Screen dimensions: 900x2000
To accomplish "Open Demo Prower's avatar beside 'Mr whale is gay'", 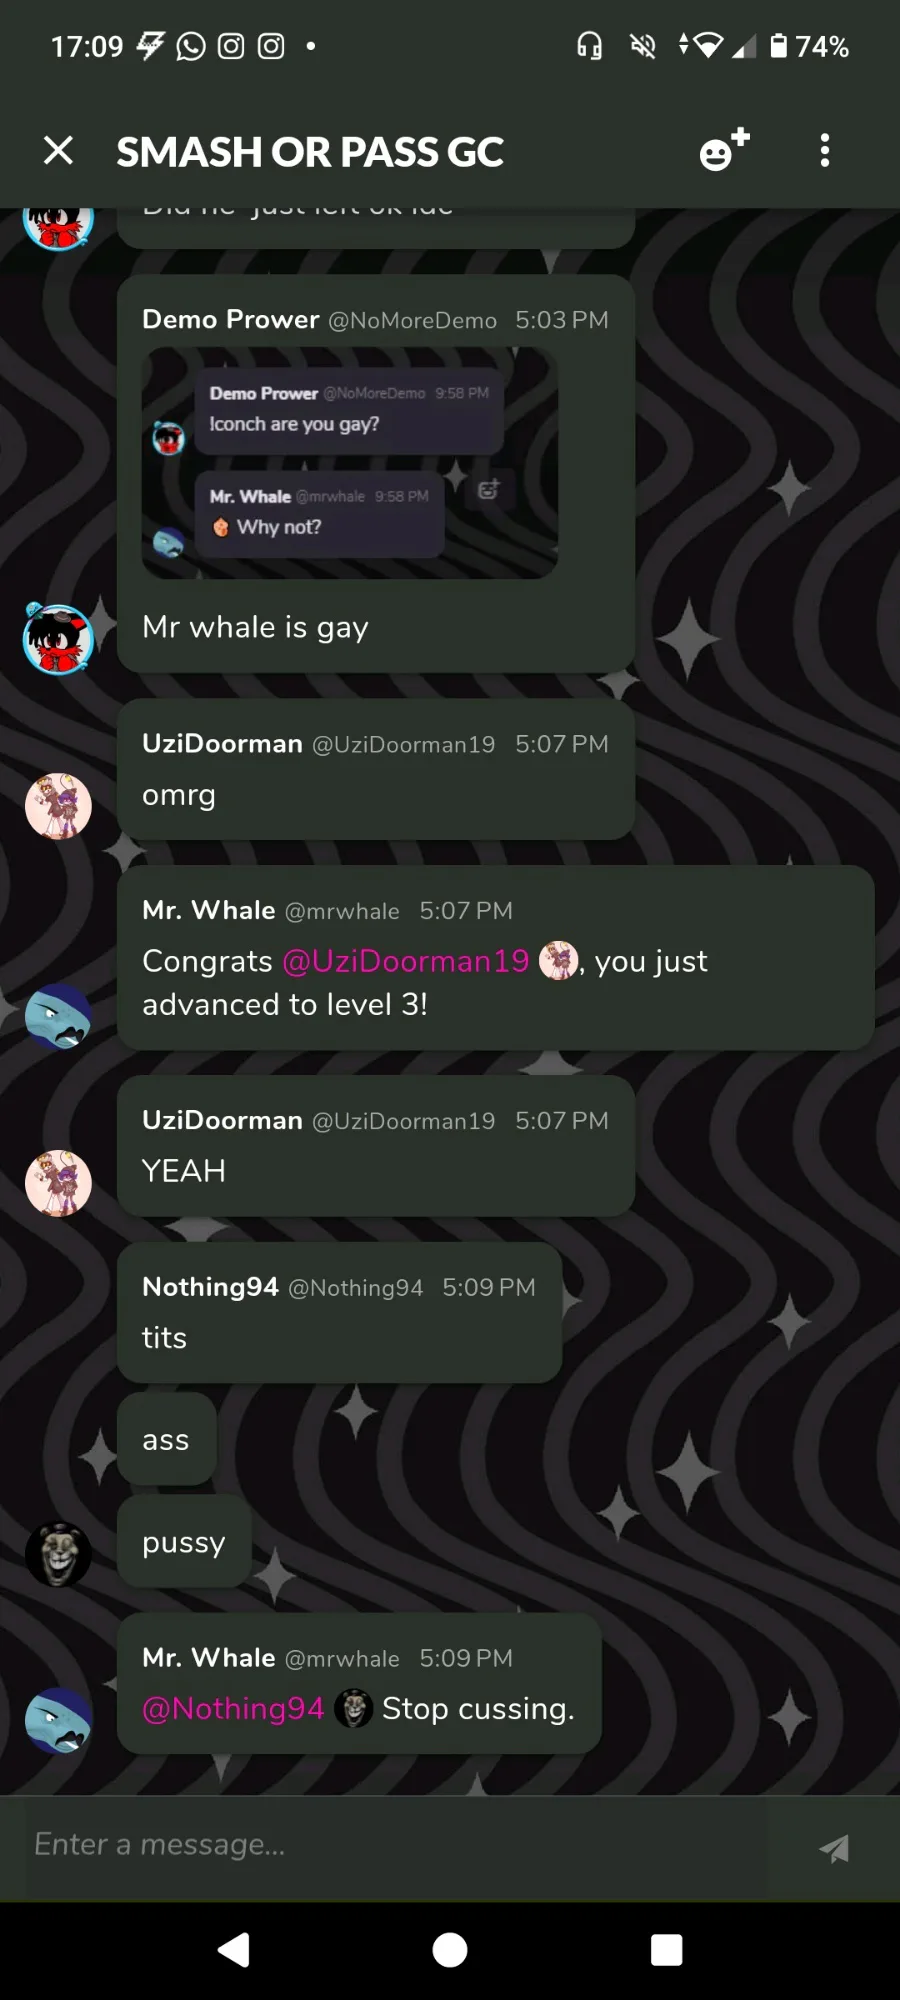I will 58,639.
